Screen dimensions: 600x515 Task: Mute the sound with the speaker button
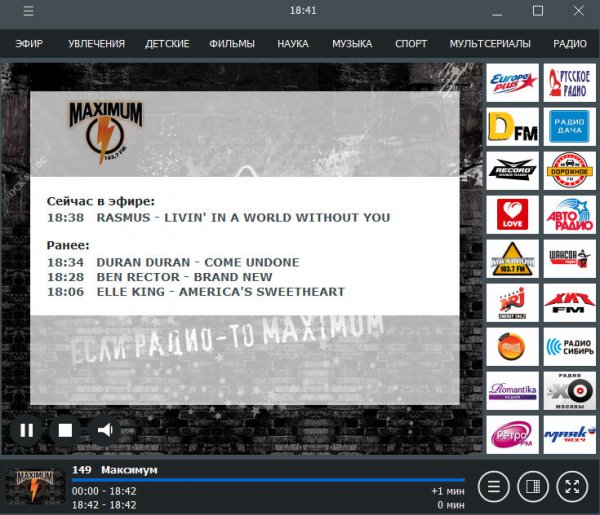tap(105, 430)
